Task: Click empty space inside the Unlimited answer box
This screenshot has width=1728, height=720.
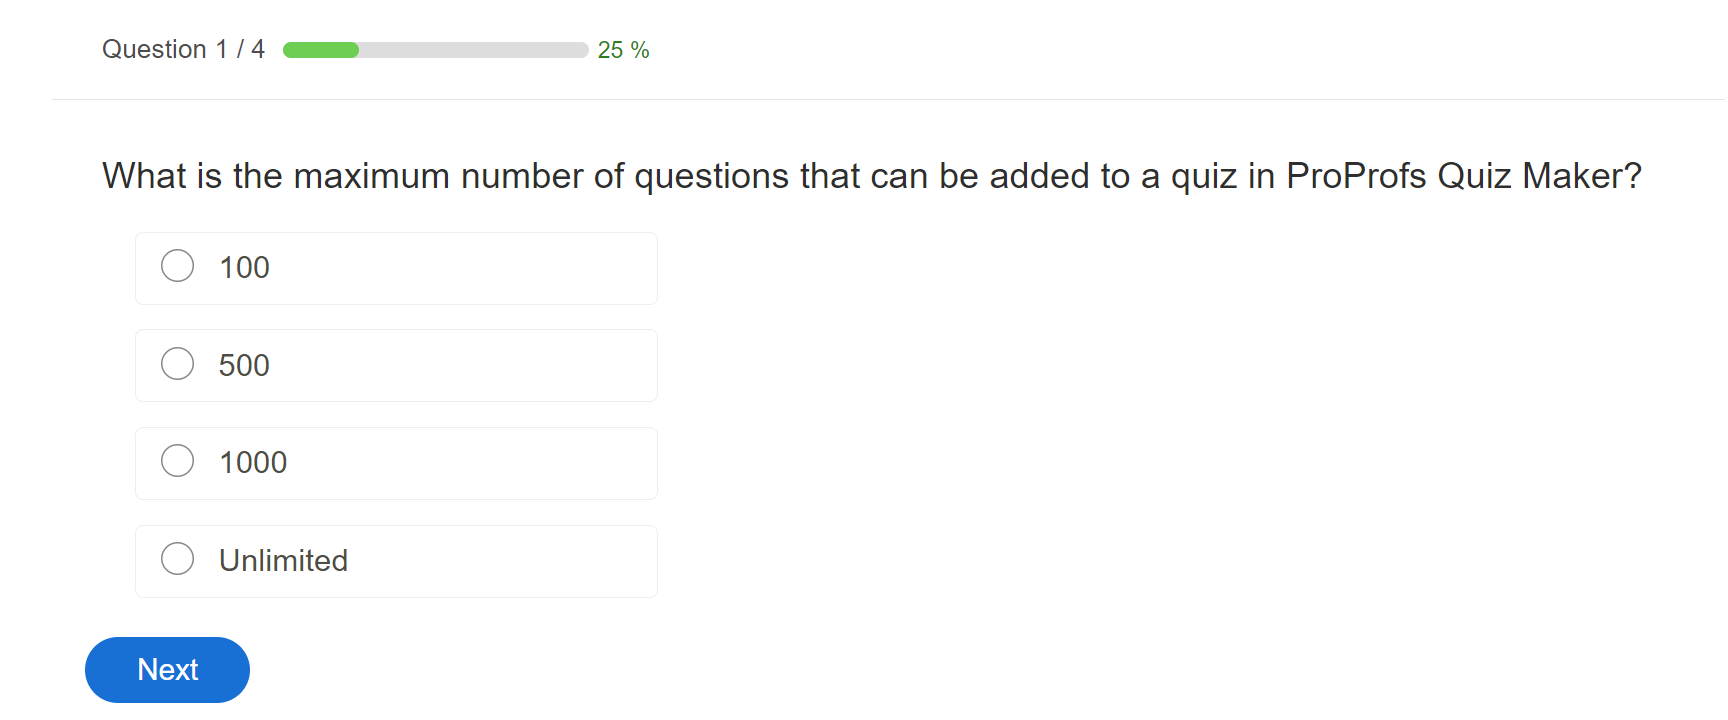Action: (x=500, y=561)
